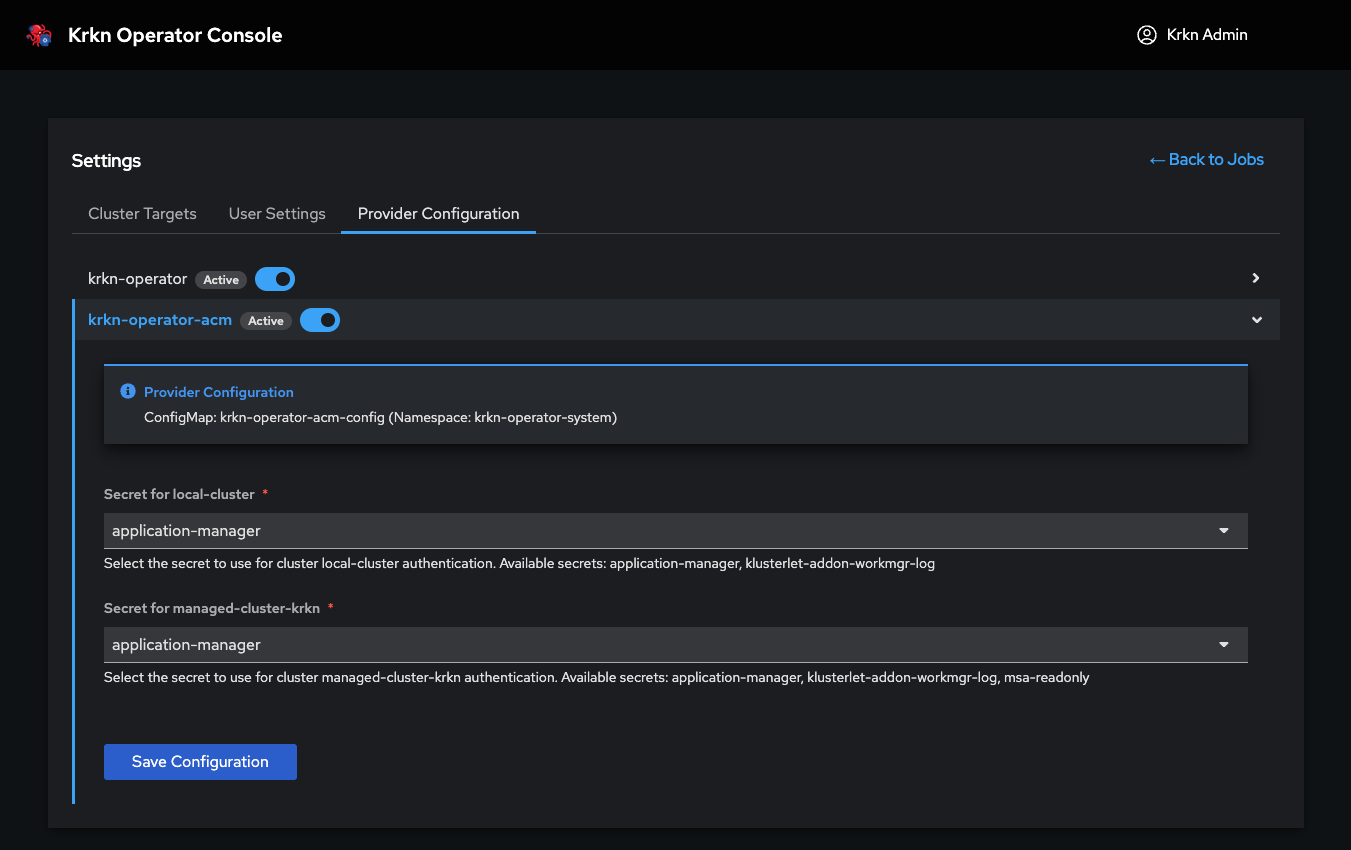This screenshot has width=1351, height=850.
Task: Select the Secret for managed-cluster-krkn field
Action: coord(675,645)
